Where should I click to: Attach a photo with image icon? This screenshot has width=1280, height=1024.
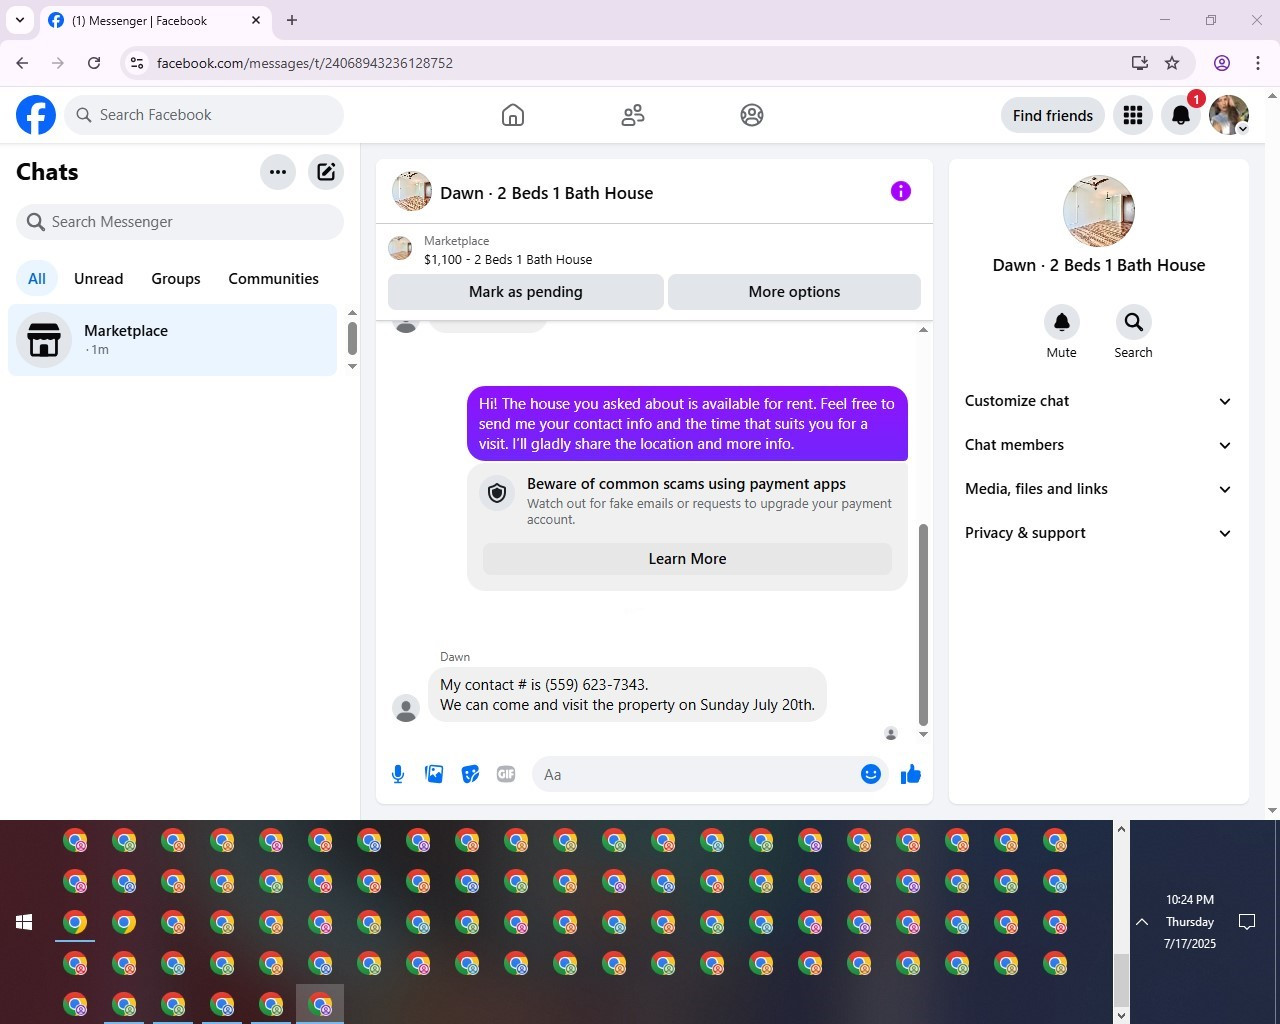(434, 774)
